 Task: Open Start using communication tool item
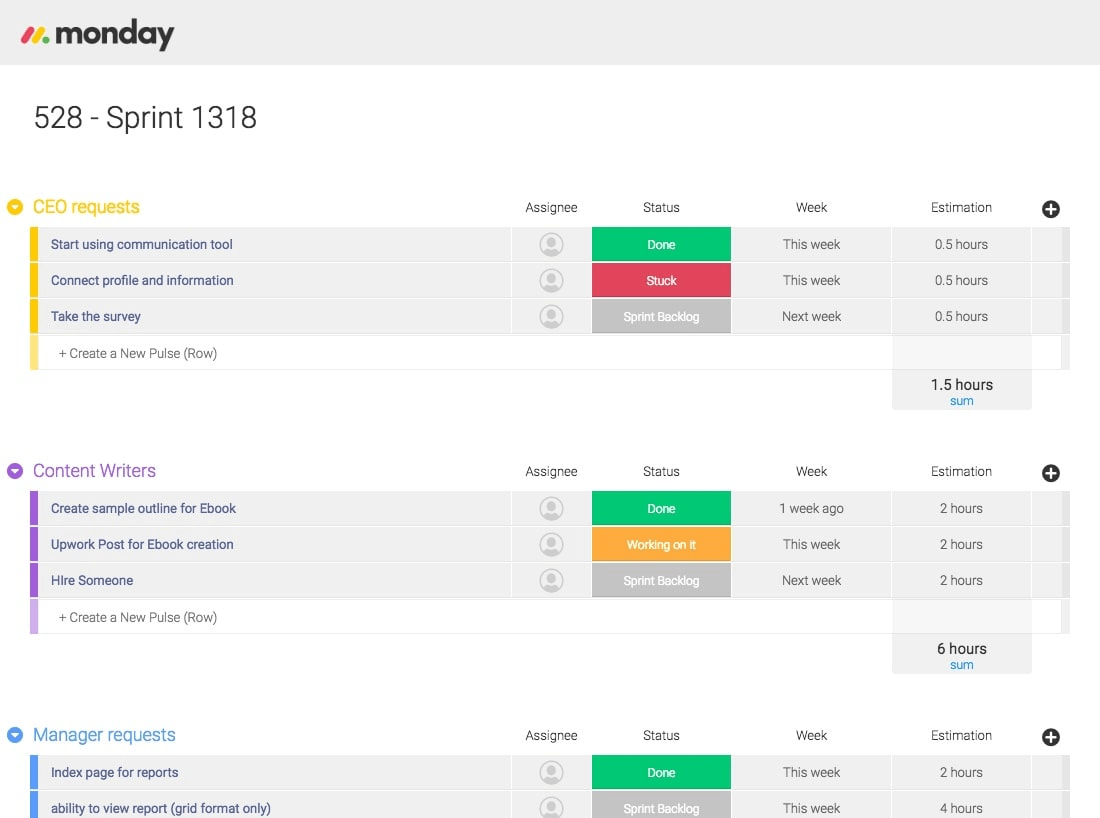click(x=141, y=244)
